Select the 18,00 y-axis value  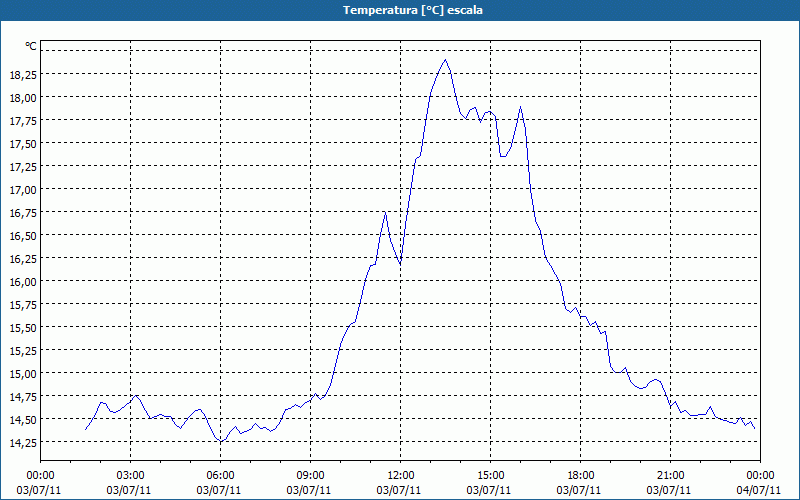click(x=23, y=97)
